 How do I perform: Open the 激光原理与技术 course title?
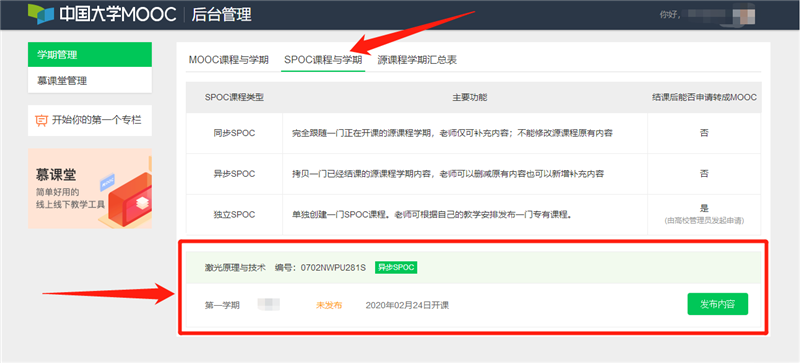coord(235,267)
